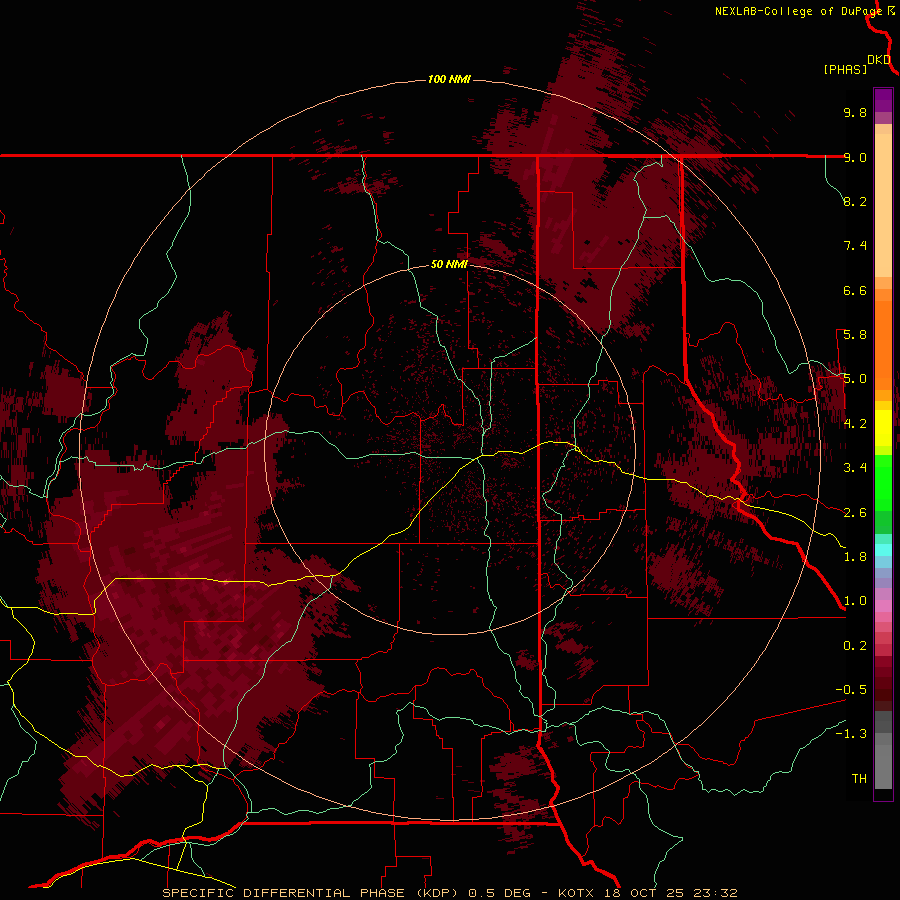Click the 0.2 value on the scale
The width and height of the screenshot is (900, 900).
pos(855,646)
